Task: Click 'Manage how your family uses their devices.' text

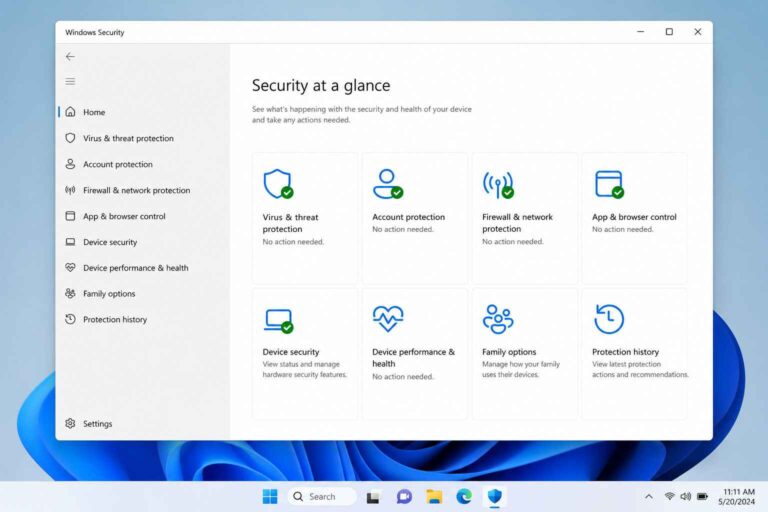Action: [x=521, y=369]
